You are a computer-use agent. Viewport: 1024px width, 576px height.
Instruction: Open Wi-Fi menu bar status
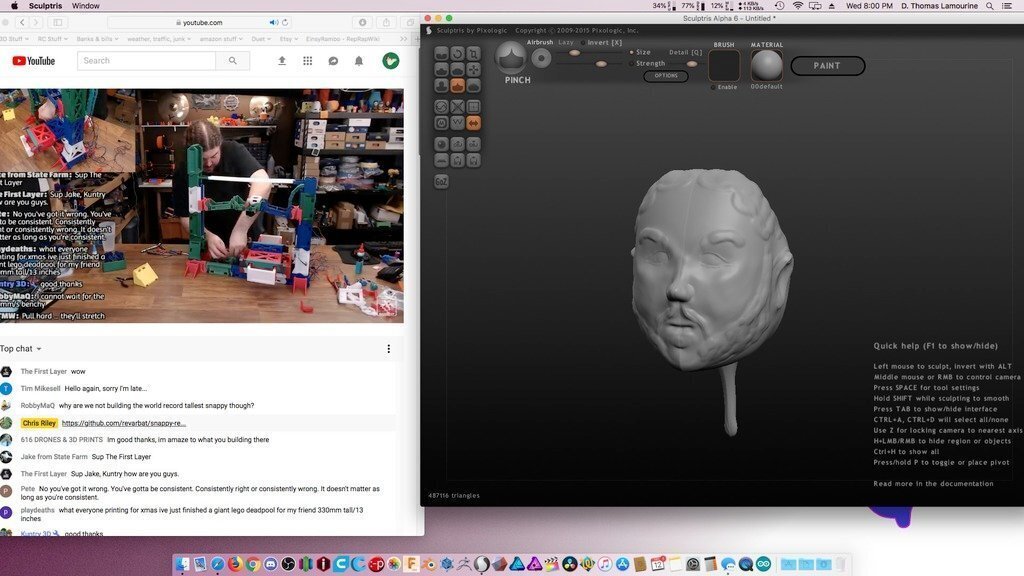pos(798,6)
